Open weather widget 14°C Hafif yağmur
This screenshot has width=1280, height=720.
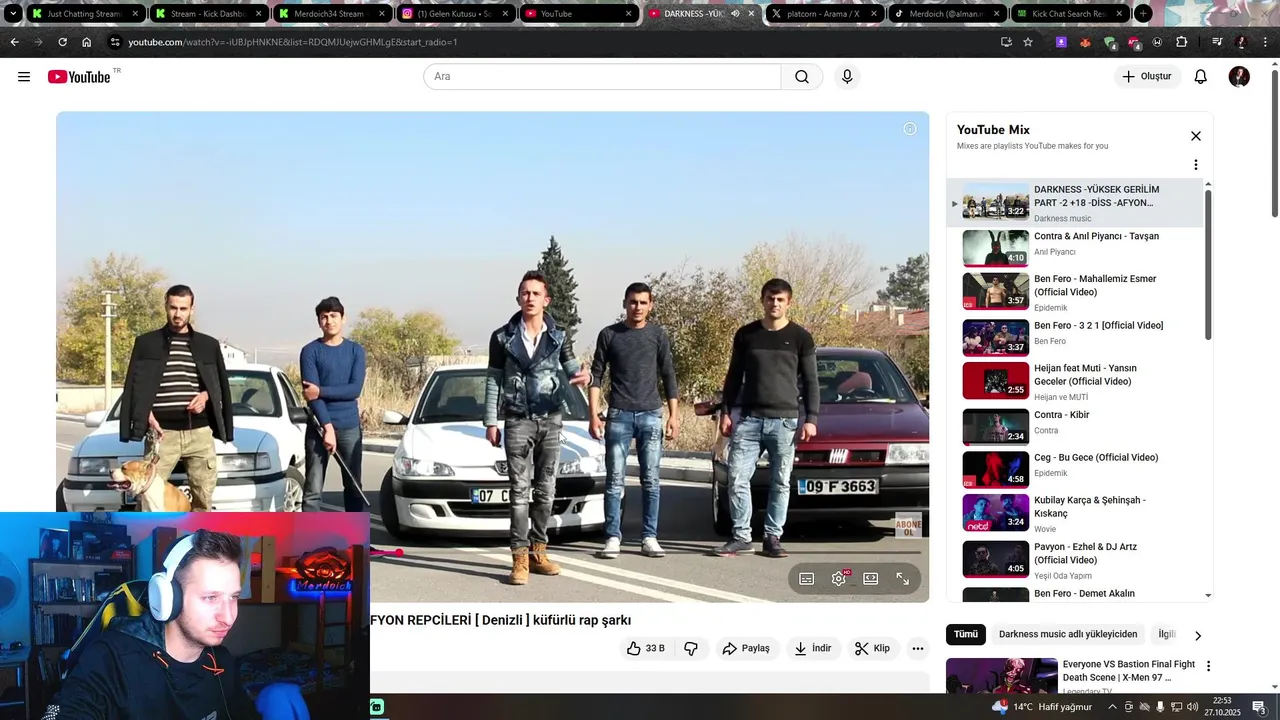[1042, 707]
